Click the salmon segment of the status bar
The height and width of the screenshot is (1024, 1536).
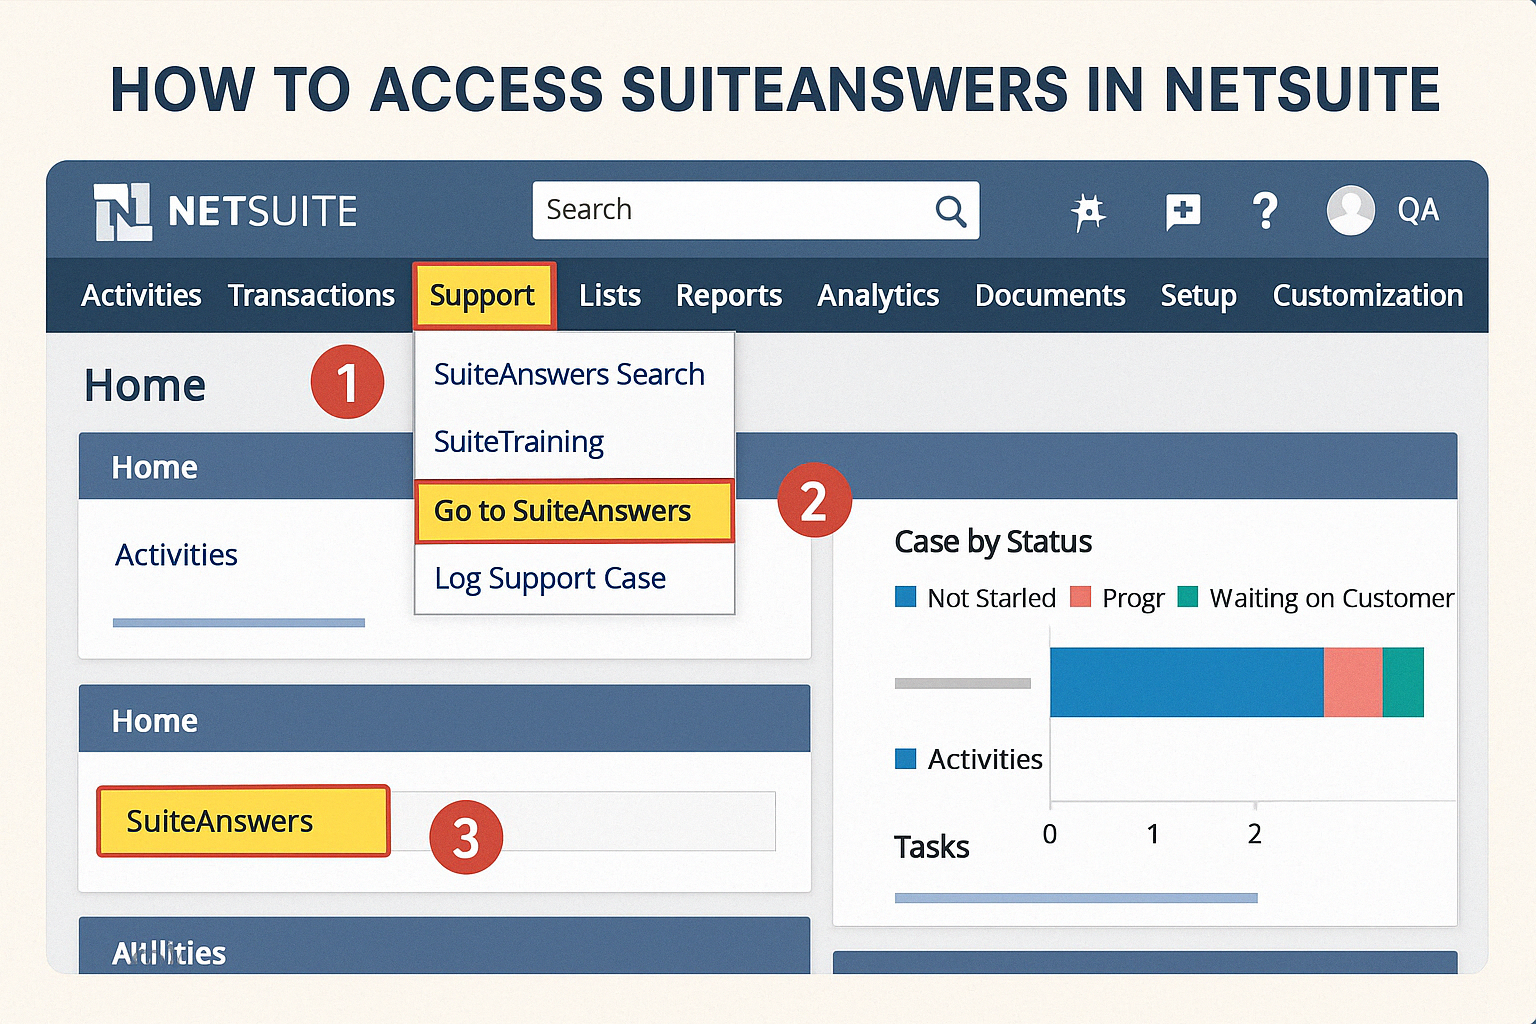pos(1353,682)
